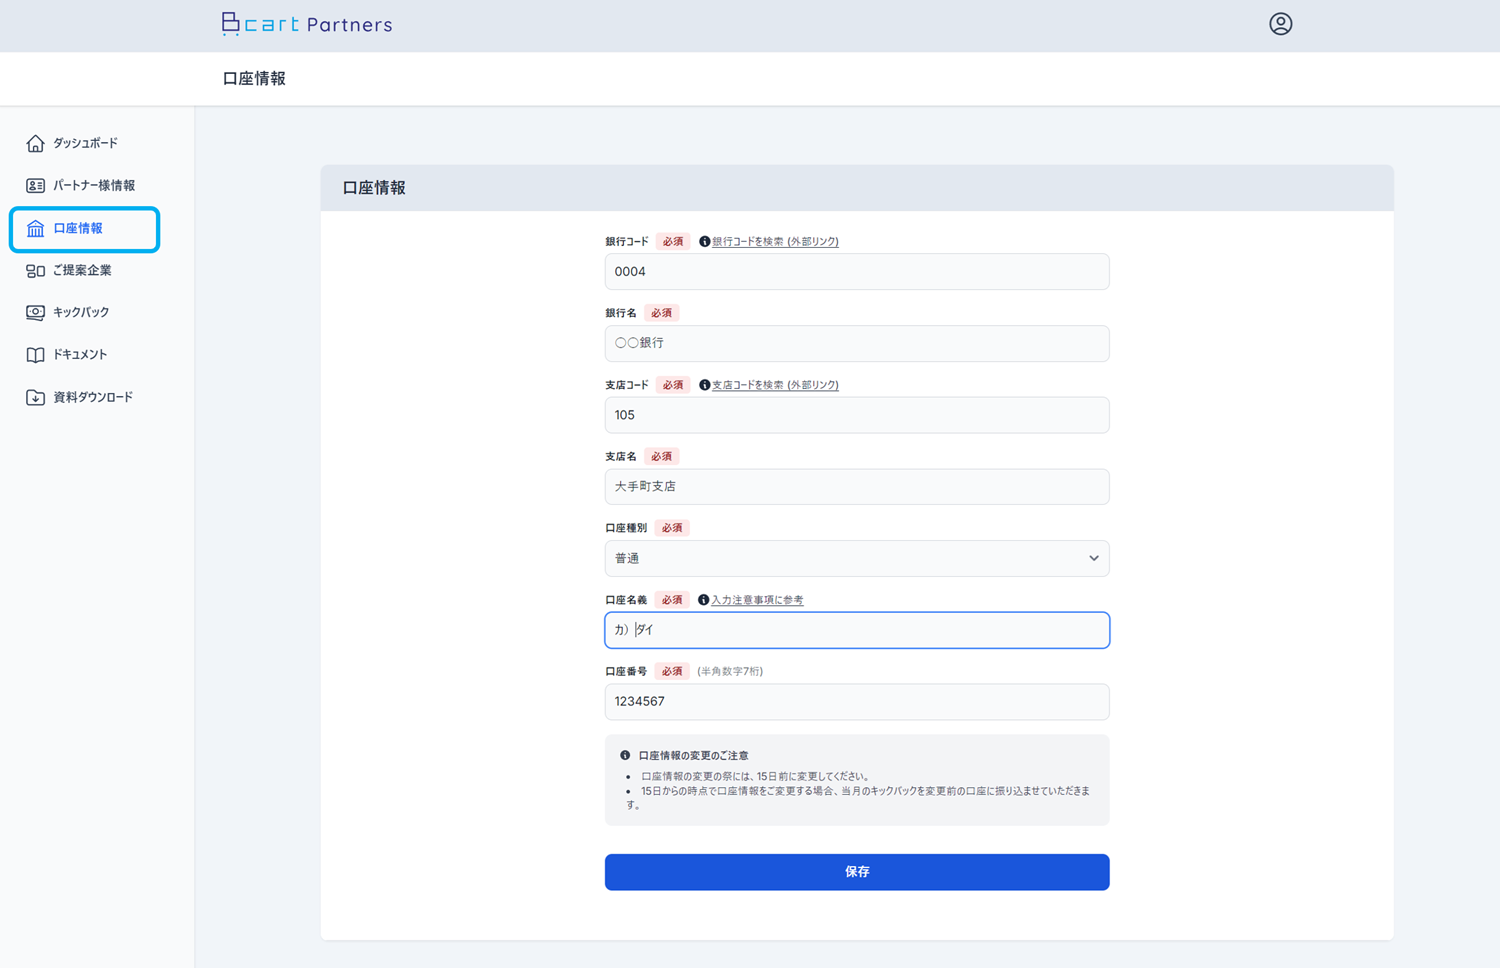Click info icon in 口座情報の変更のご注意 notice
1500x968 pixels.
click(625, 756)
